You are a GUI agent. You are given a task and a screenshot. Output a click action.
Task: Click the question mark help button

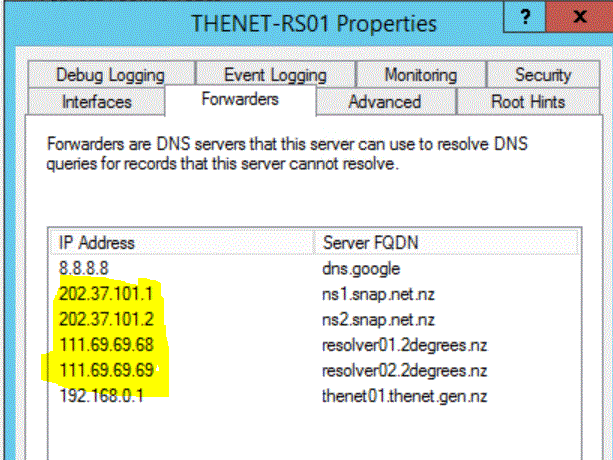pyautogui.click(x=525, y=16)
